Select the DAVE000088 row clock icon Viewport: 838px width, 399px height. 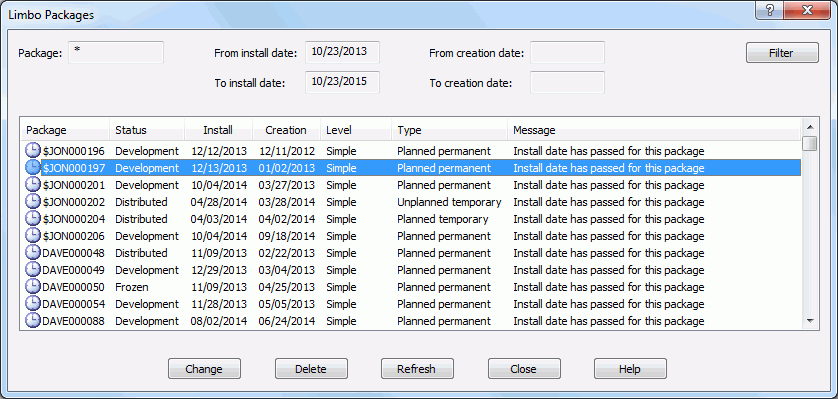pyautogui.click(x=33, y=321)
